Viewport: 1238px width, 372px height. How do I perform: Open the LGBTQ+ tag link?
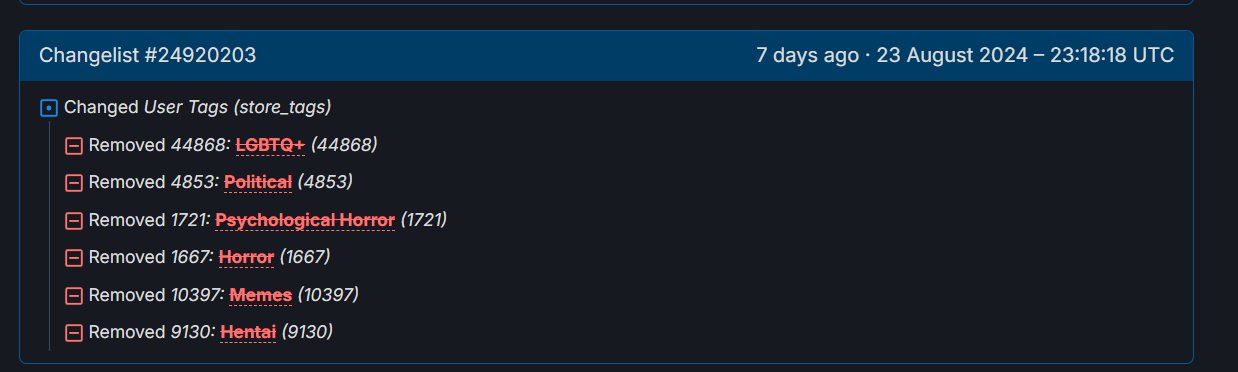(270, 145)
